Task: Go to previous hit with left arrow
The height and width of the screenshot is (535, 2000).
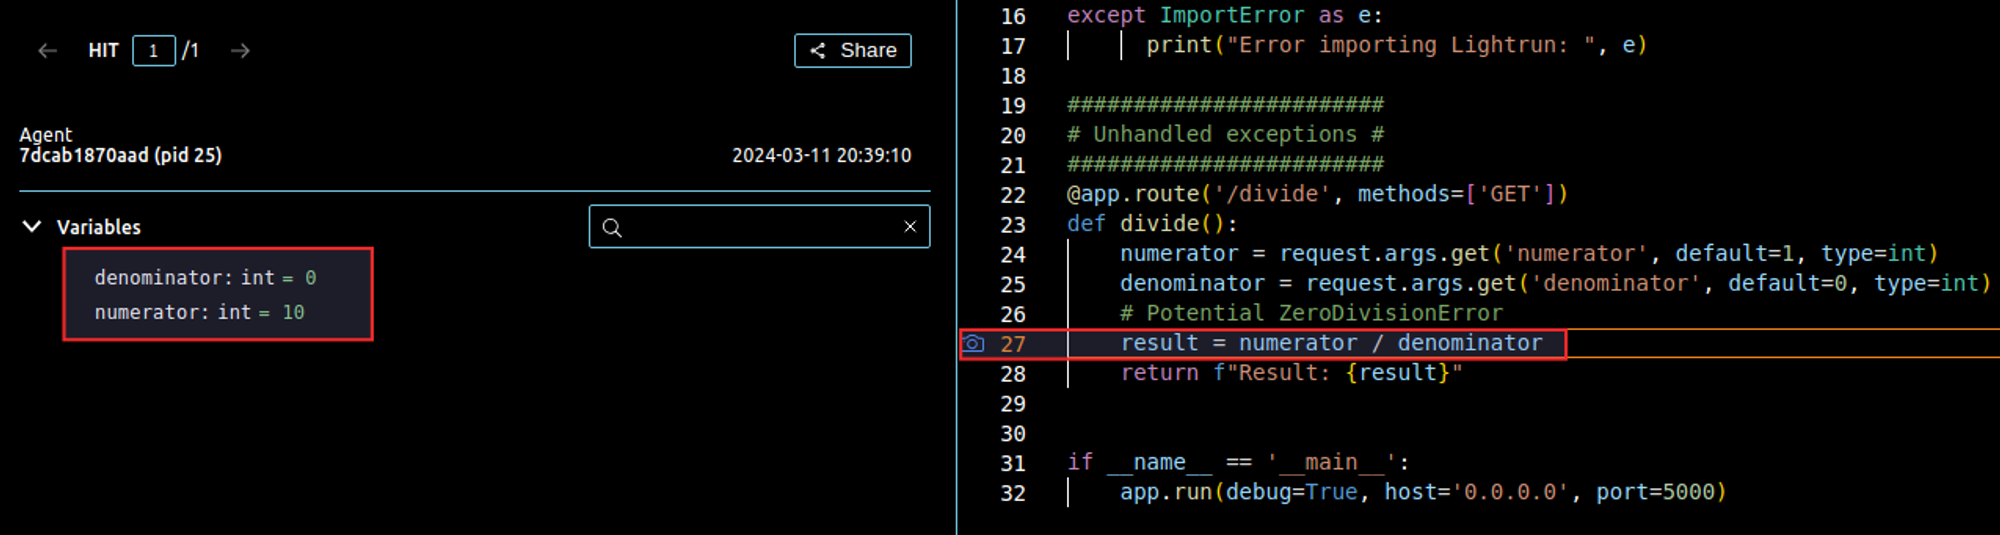Action: click(x=47, y=51)
